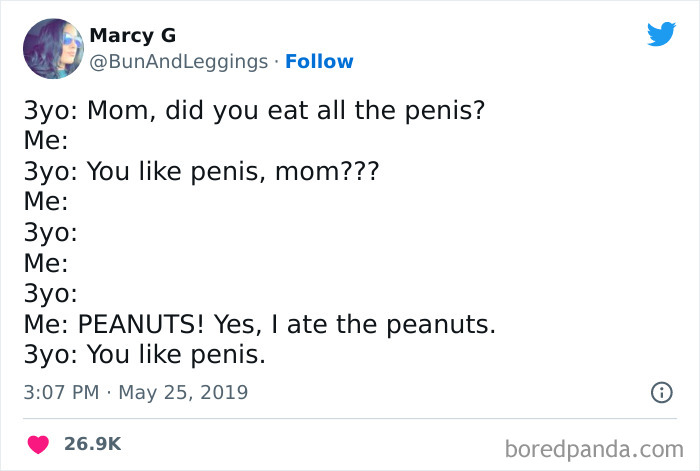Like the tweet with the pink heart
Screen dimensions: 700x471
click(39, 443)
